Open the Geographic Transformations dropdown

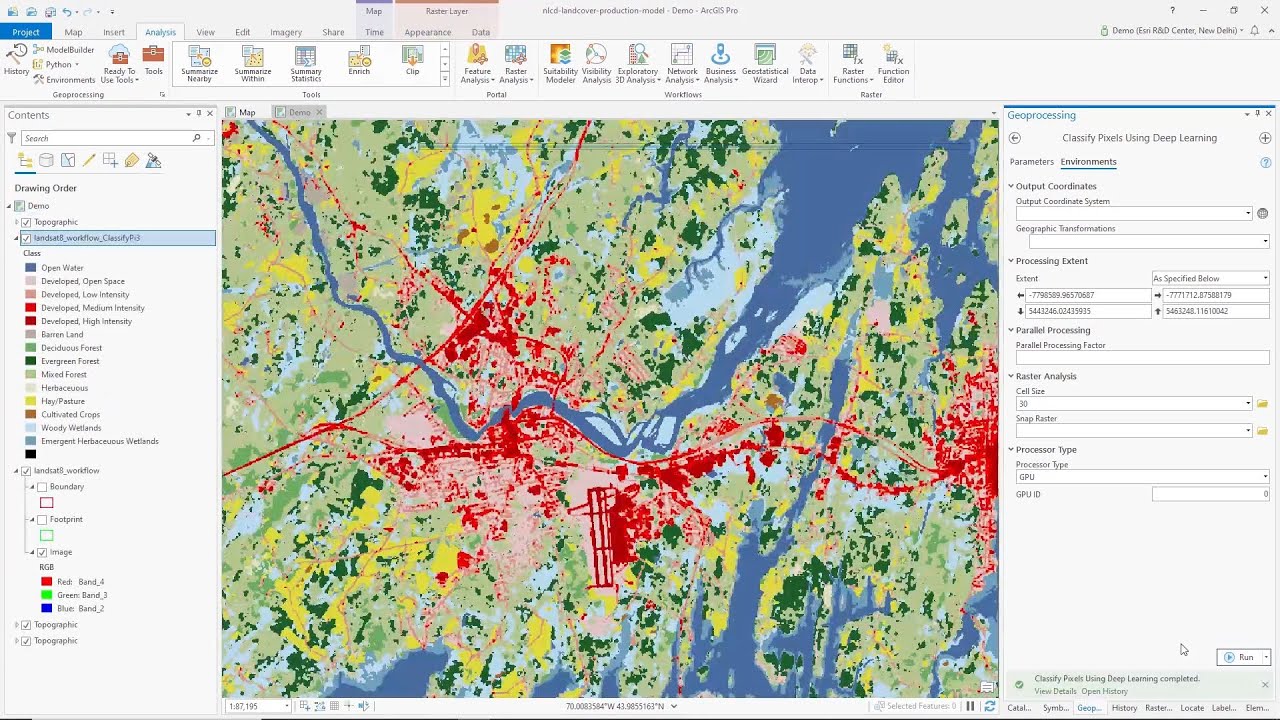pos(1149,241)
